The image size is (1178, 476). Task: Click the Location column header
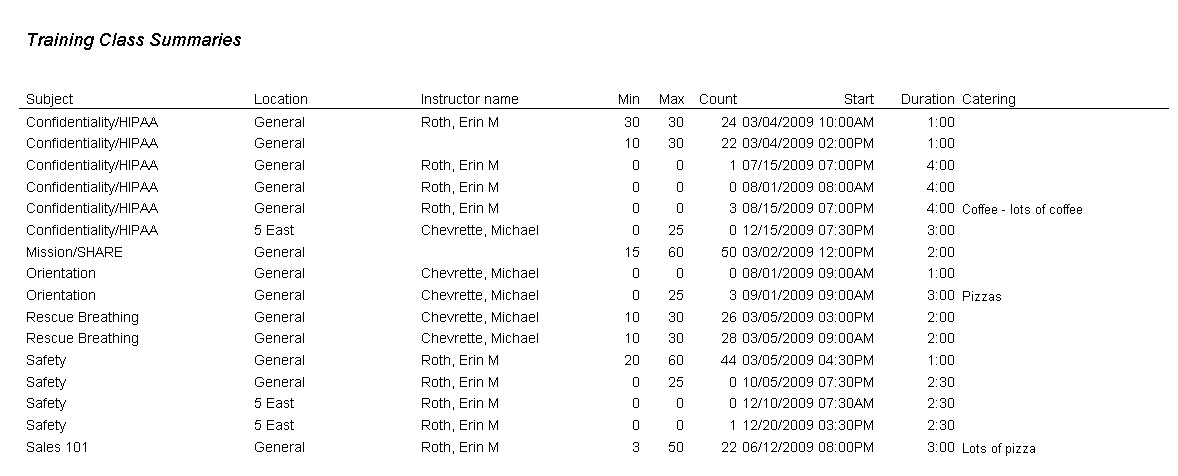pos(280,99)
